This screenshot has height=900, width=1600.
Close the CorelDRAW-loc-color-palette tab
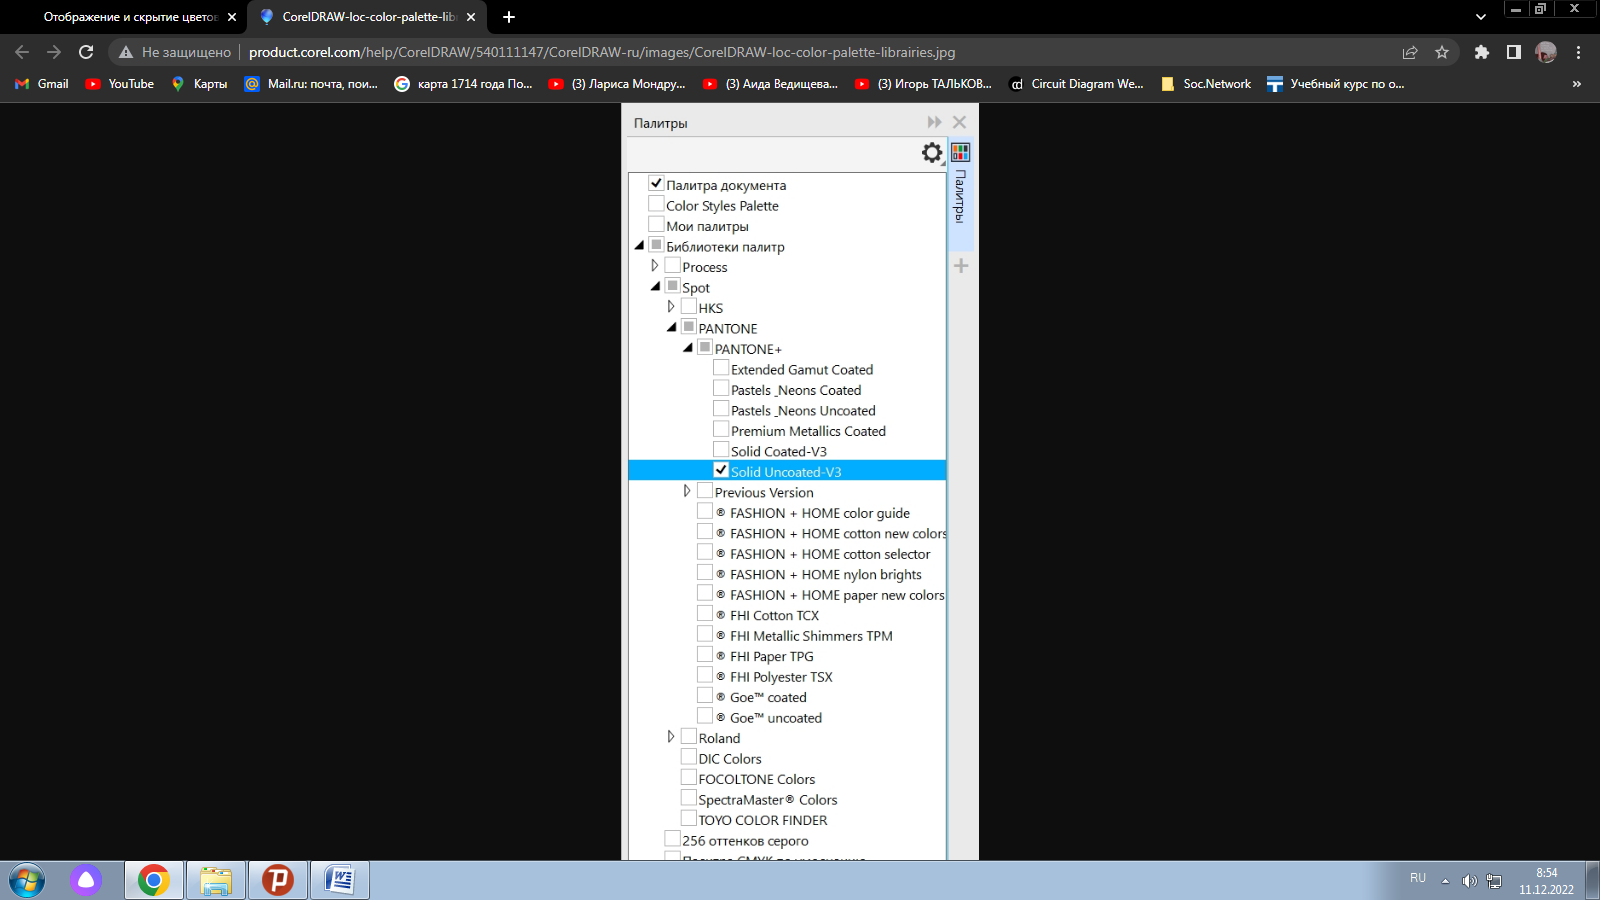[471, 17]
